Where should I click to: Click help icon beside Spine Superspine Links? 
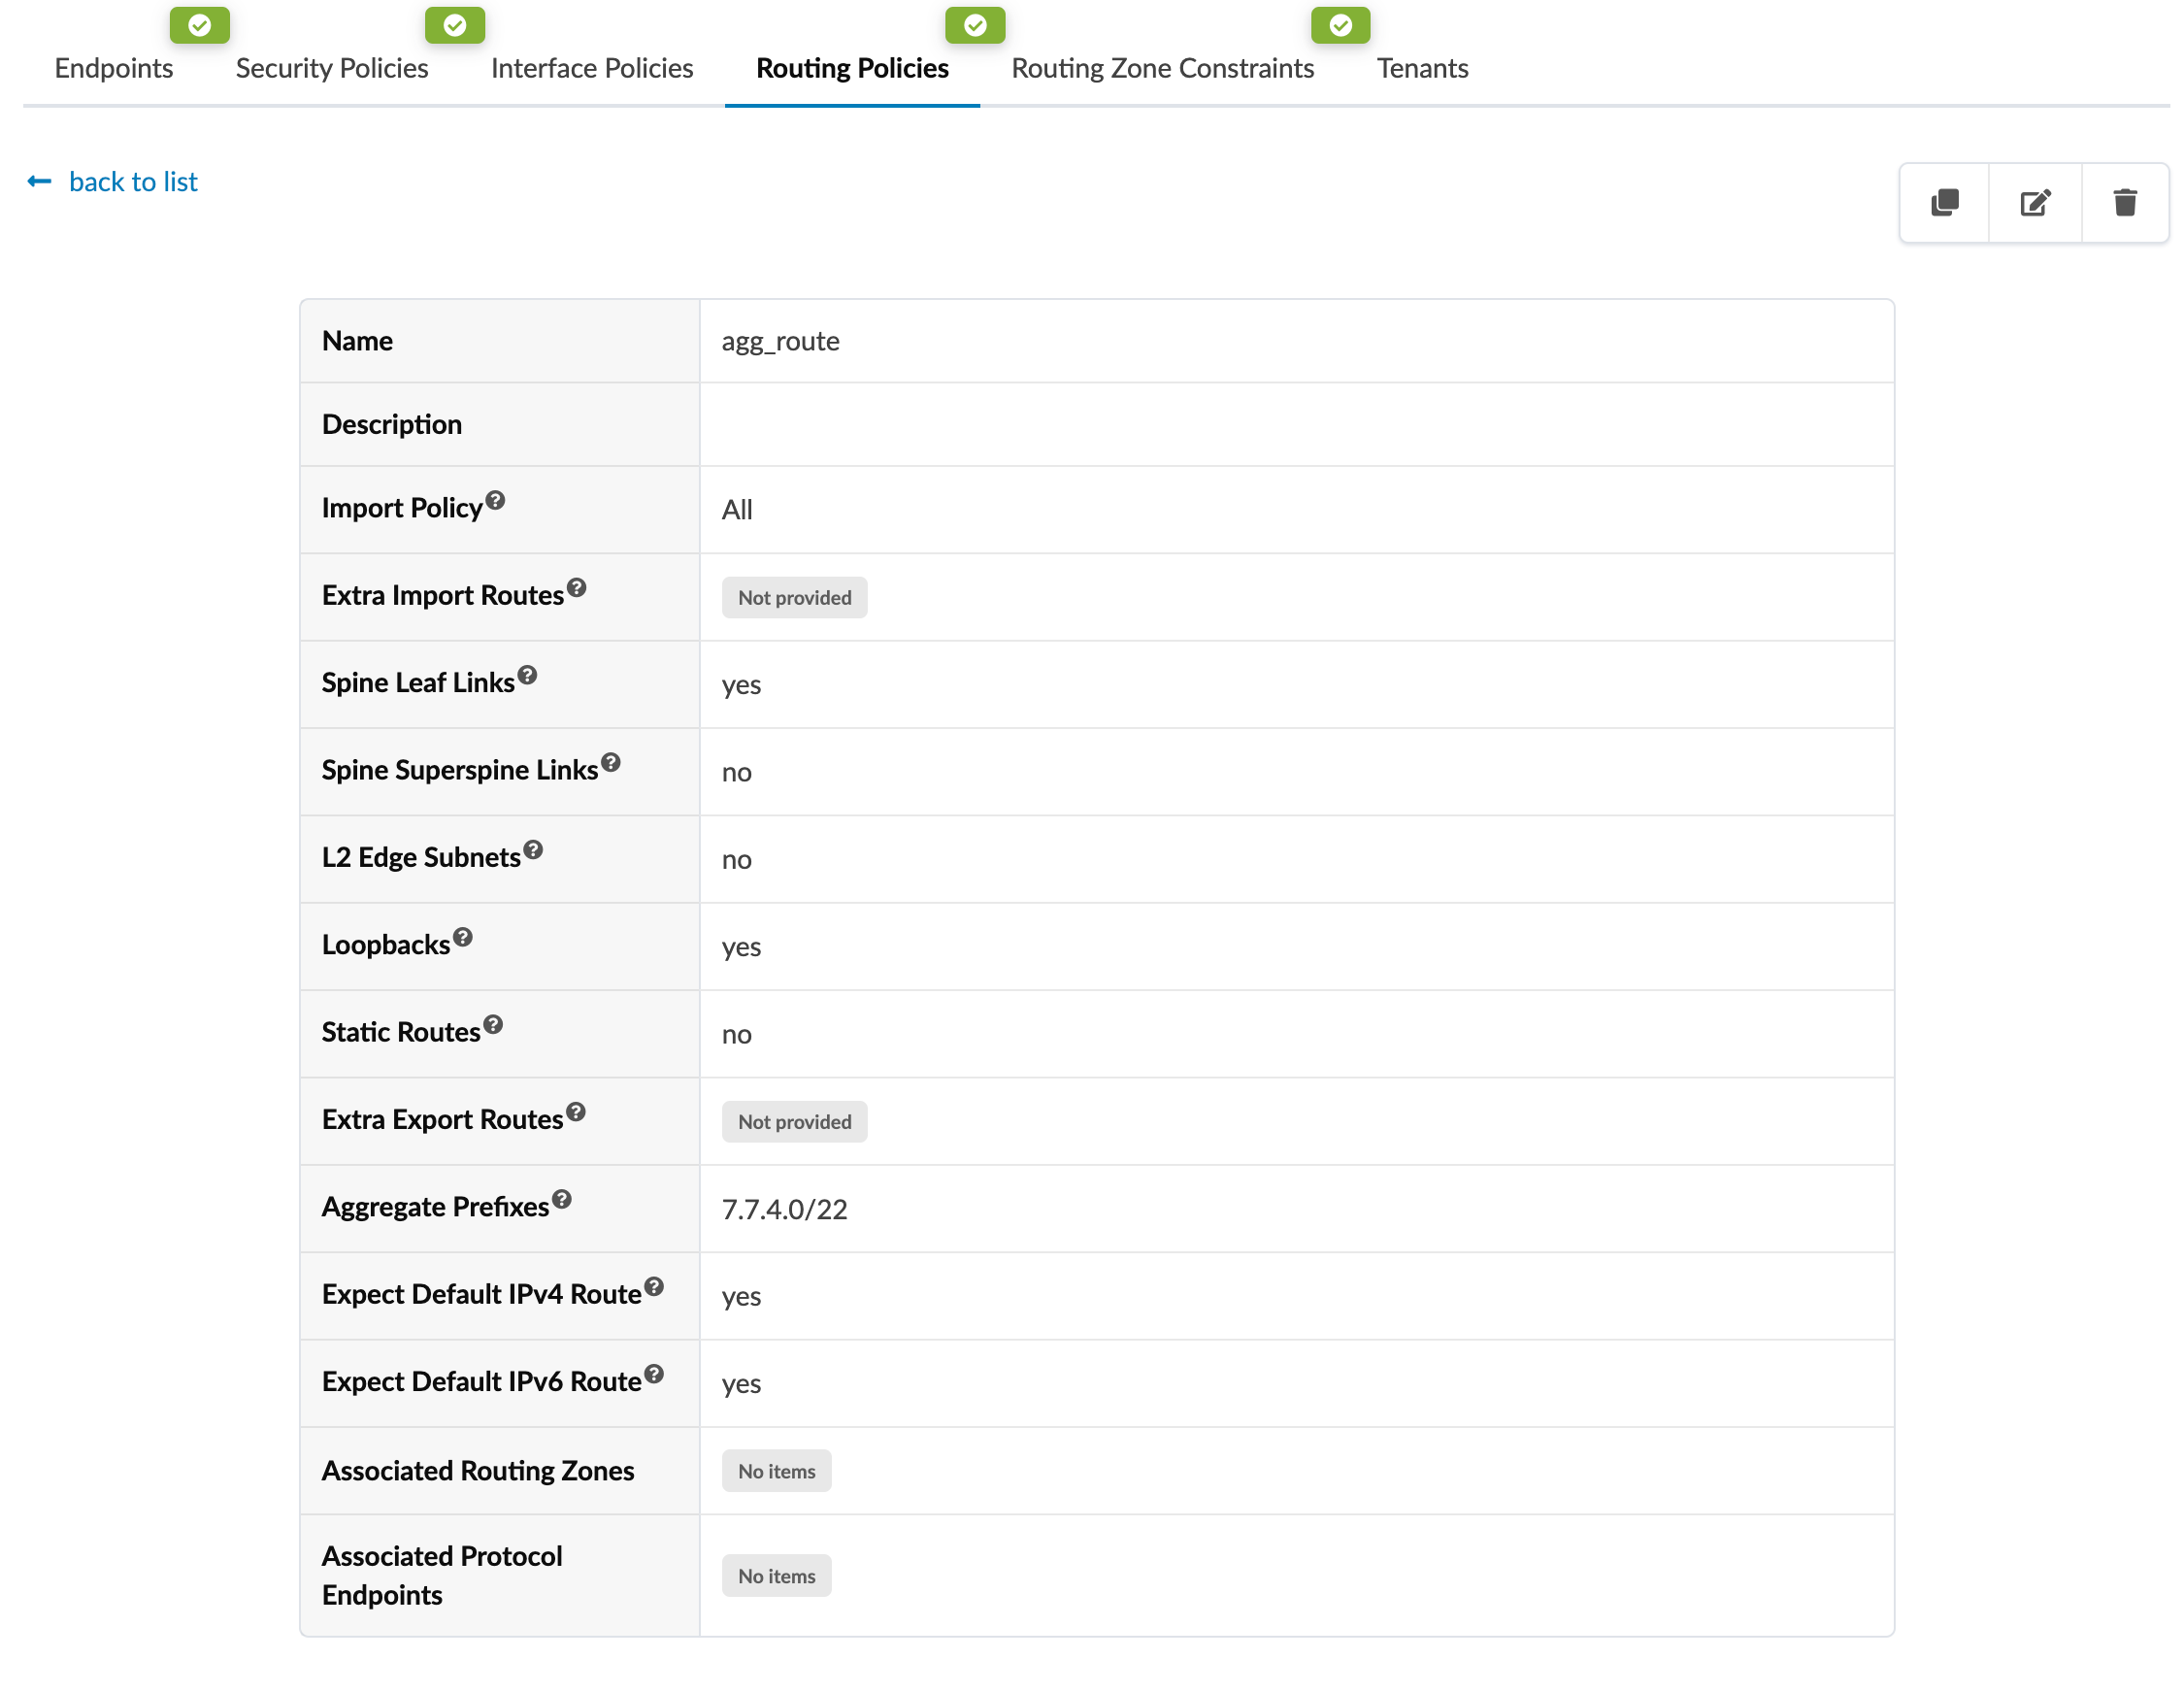pyautogui.click(x=610, y=762)
